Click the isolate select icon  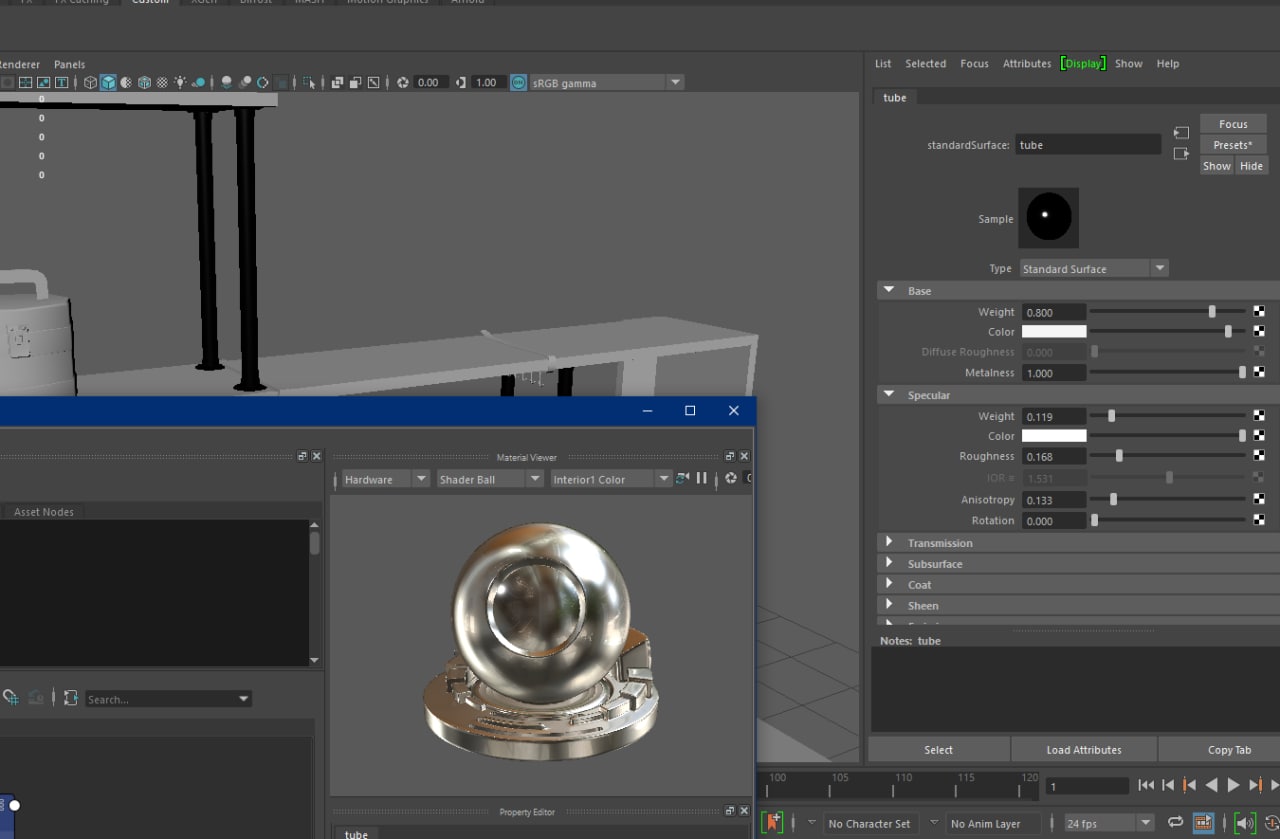click(x=310, y=83)
